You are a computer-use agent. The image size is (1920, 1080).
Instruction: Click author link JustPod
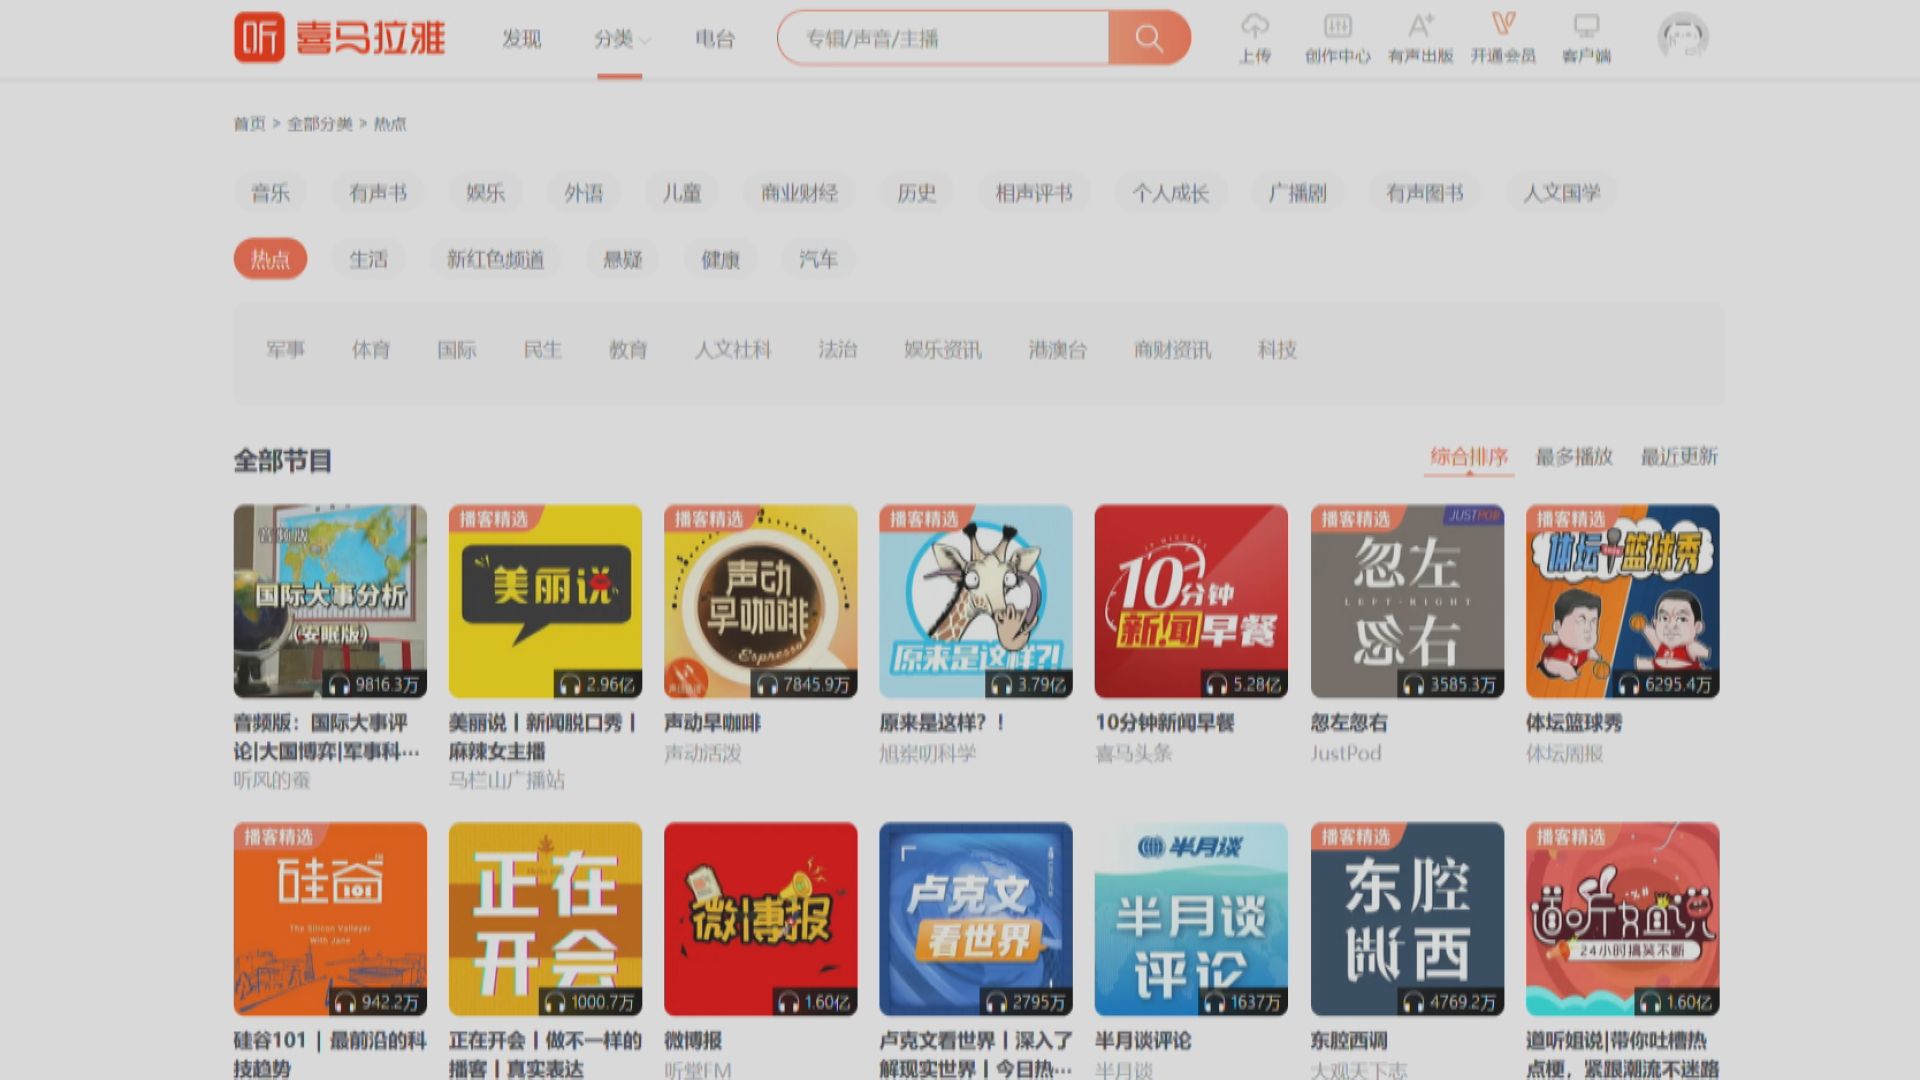click(x=1346, y=753)
